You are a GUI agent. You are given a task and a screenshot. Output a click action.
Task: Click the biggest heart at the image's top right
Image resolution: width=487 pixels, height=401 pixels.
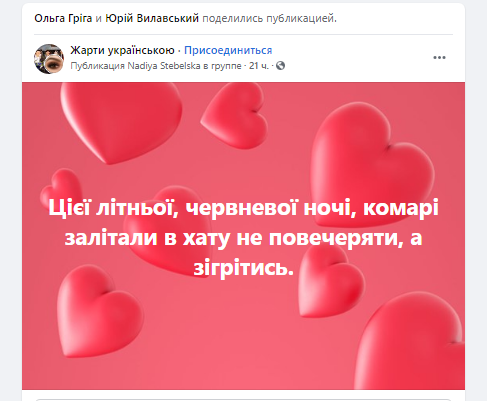(370, 163)
